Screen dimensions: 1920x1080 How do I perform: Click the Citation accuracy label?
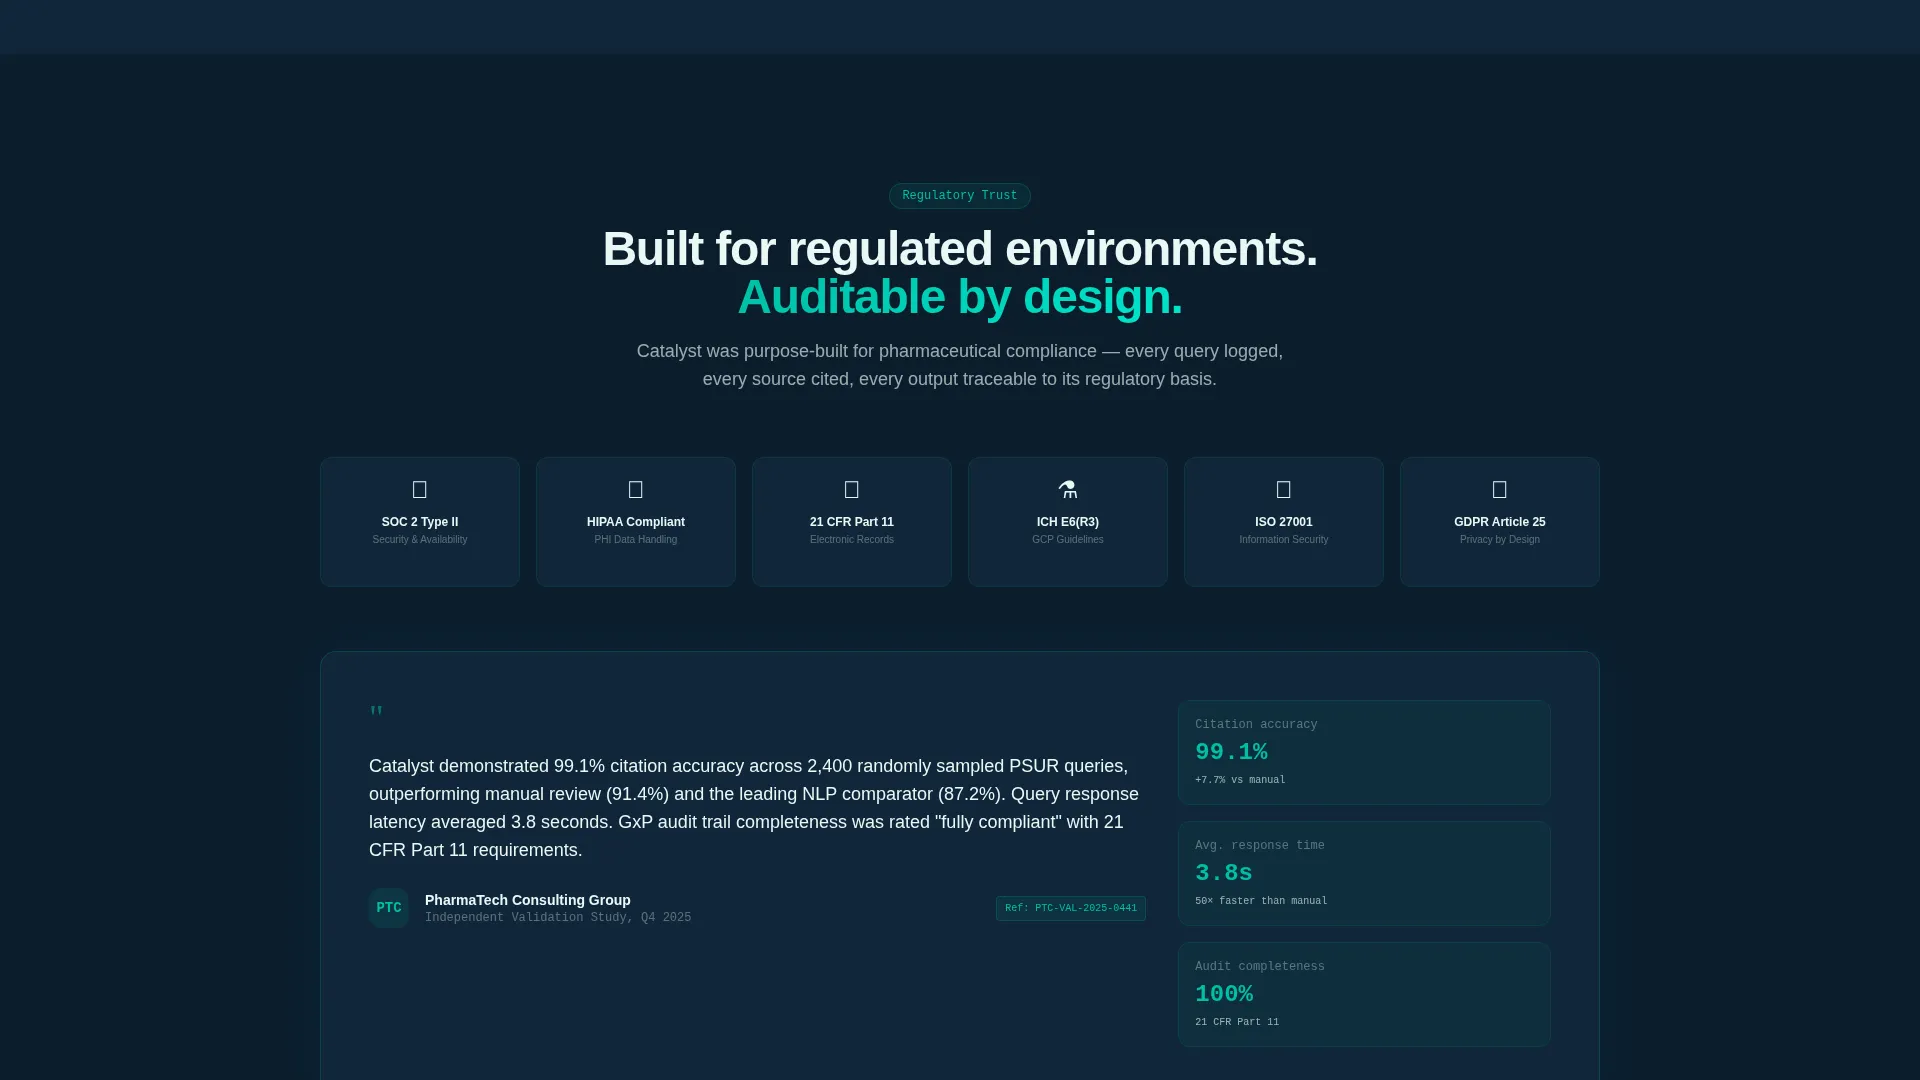1256,725
